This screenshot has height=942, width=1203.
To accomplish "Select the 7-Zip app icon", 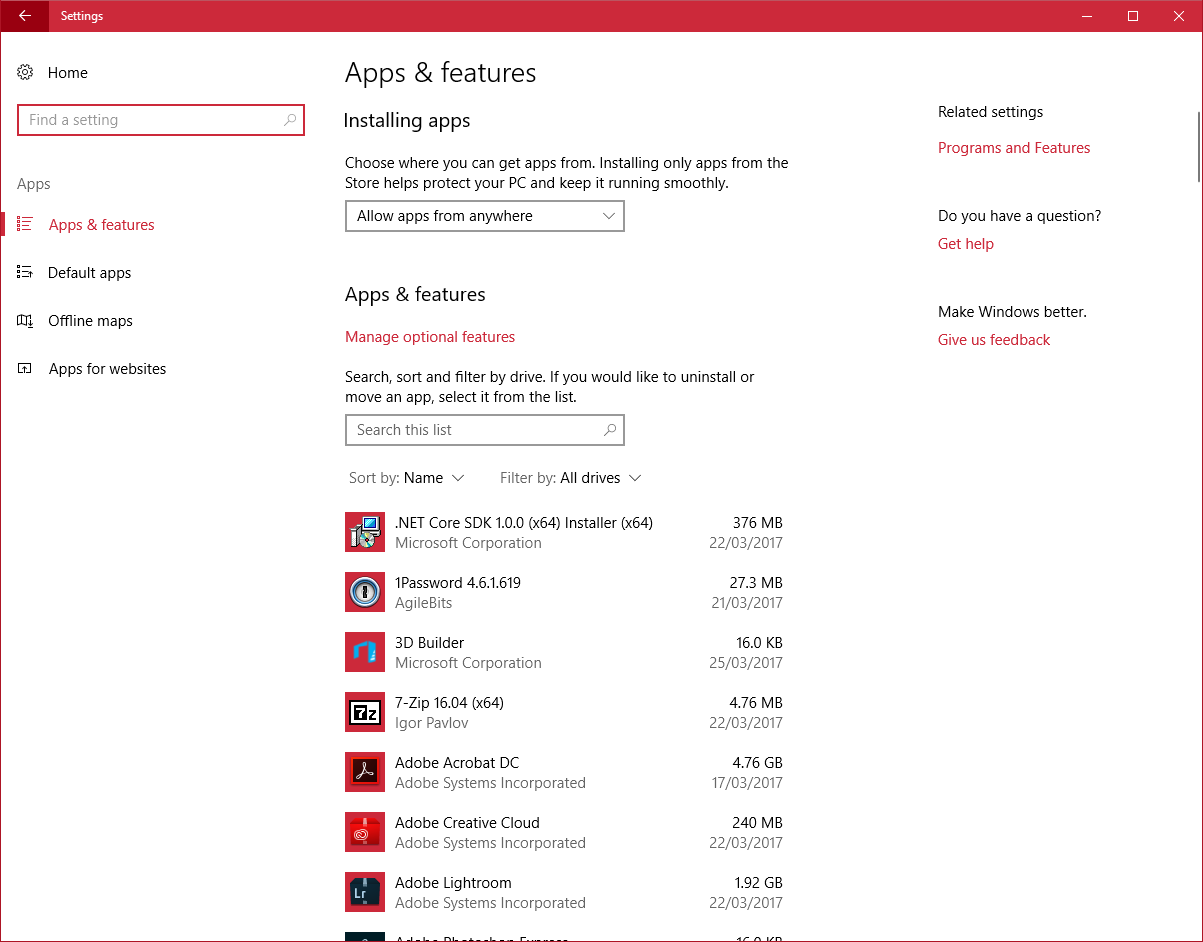I will click(365, 712).
